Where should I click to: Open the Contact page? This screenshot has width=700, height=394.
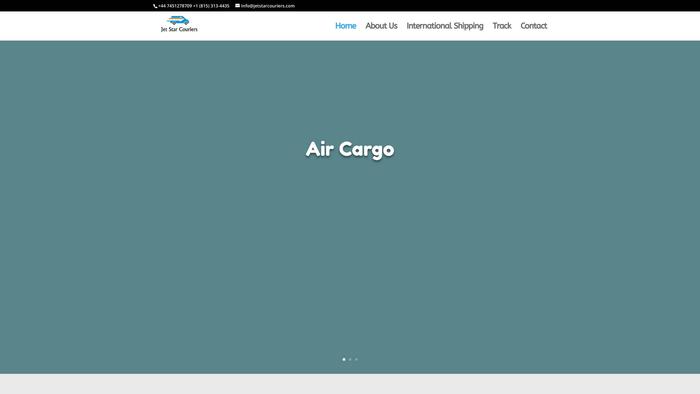[x=533, y=26]
